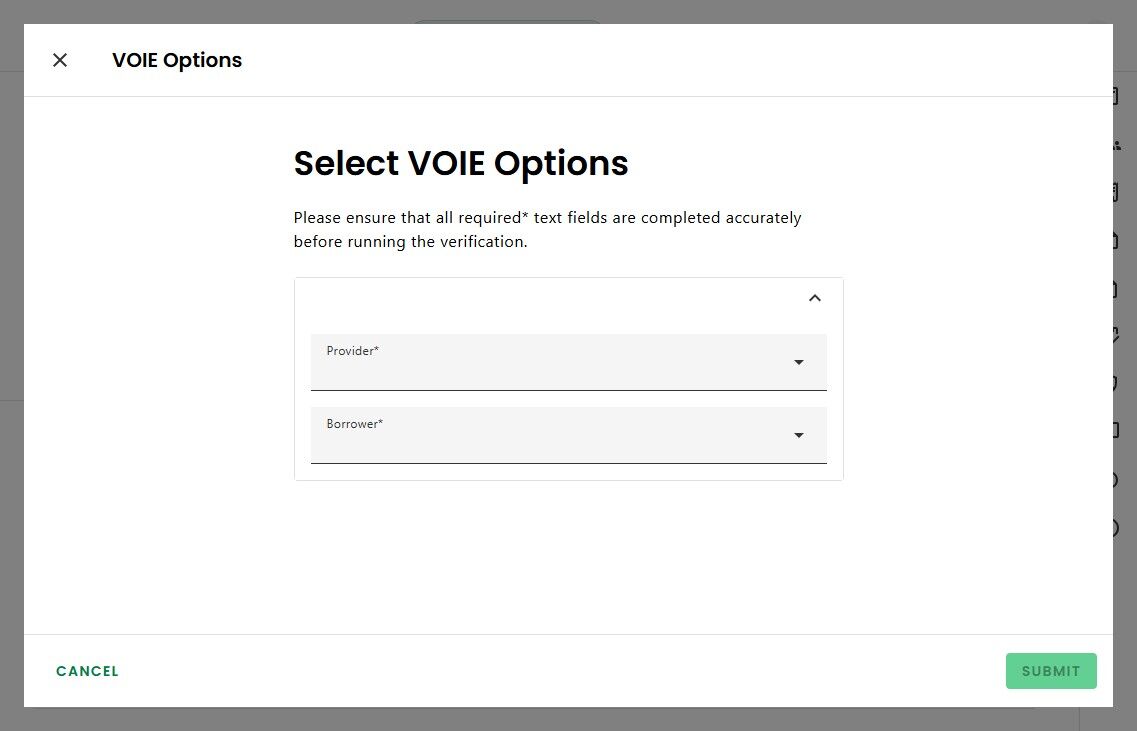
Task: Click the bottom circular sidebar icon
Action: [x=1115, y=528]
